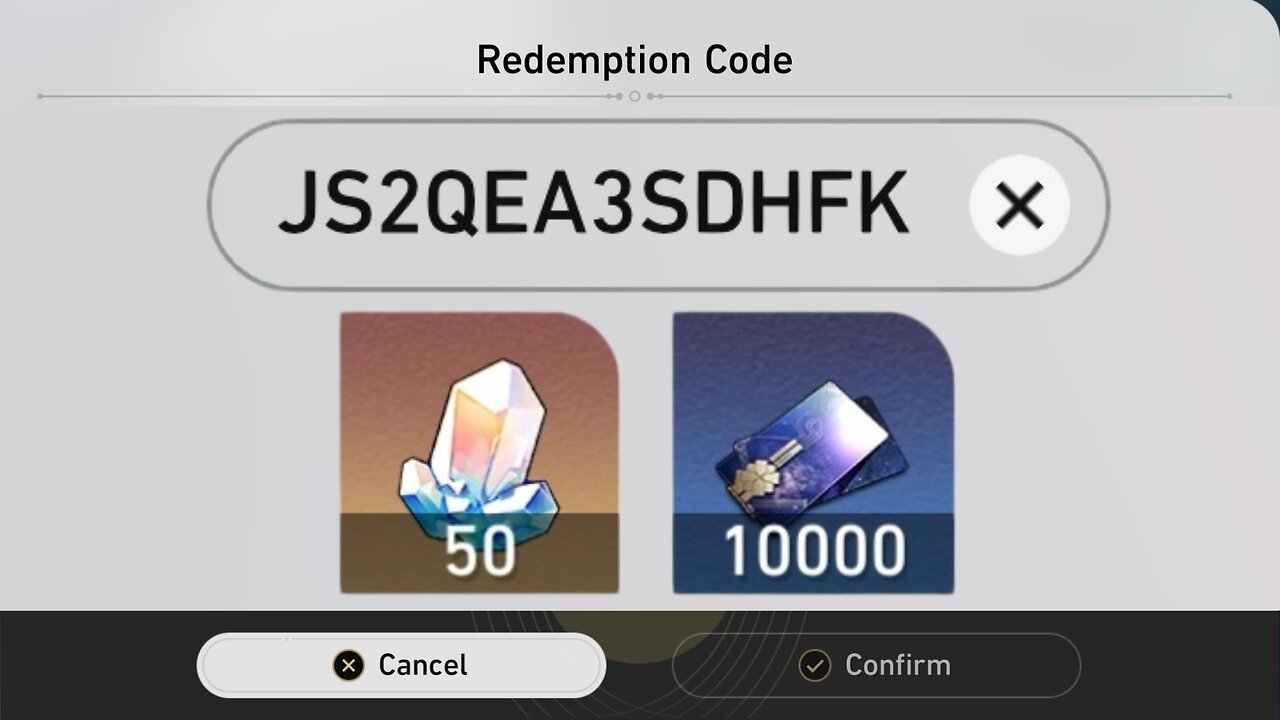The height and width of the screenshot is (720, 1280).
Task: Open the blue Credits reward tile
Action: point(813,453)
